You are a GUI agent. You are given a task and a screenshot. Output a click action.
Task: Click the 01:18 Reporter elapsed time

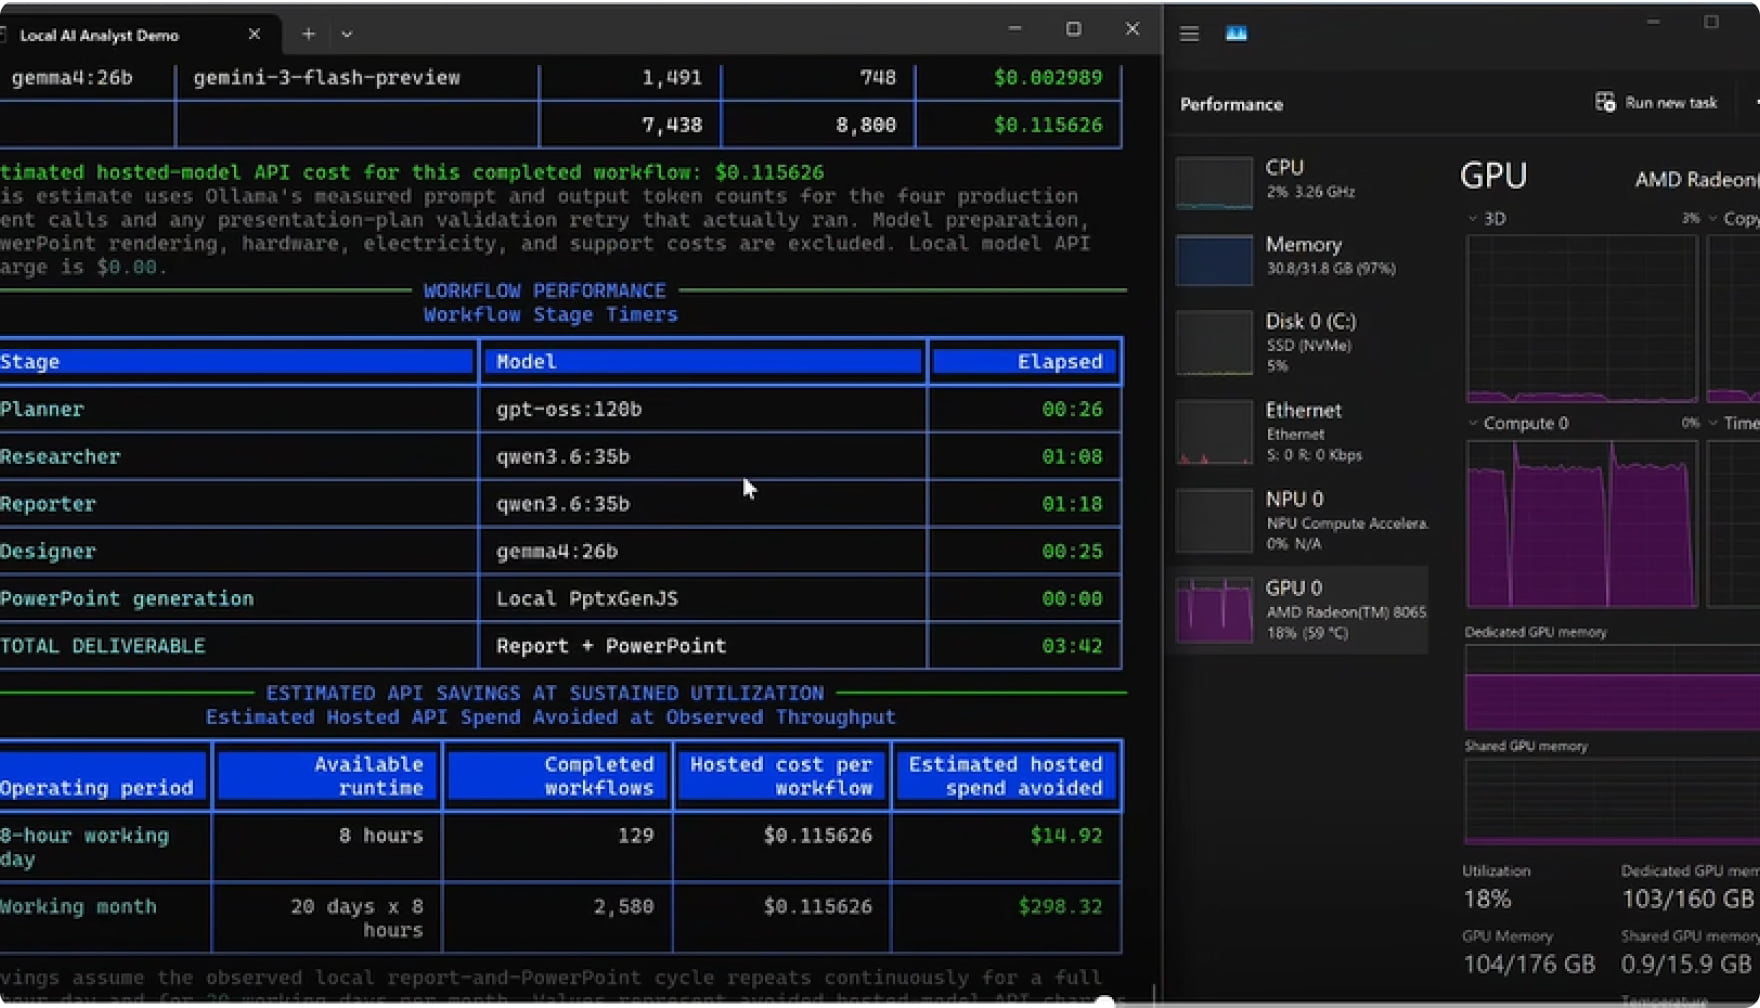[1072, 504]
